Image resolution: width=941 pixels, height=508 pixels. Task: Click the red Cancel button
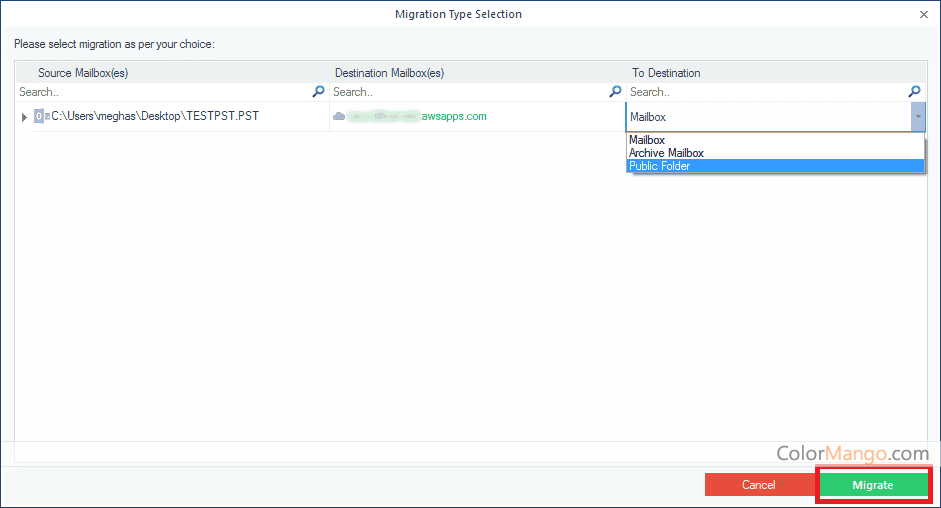click(x=758, y=485)
